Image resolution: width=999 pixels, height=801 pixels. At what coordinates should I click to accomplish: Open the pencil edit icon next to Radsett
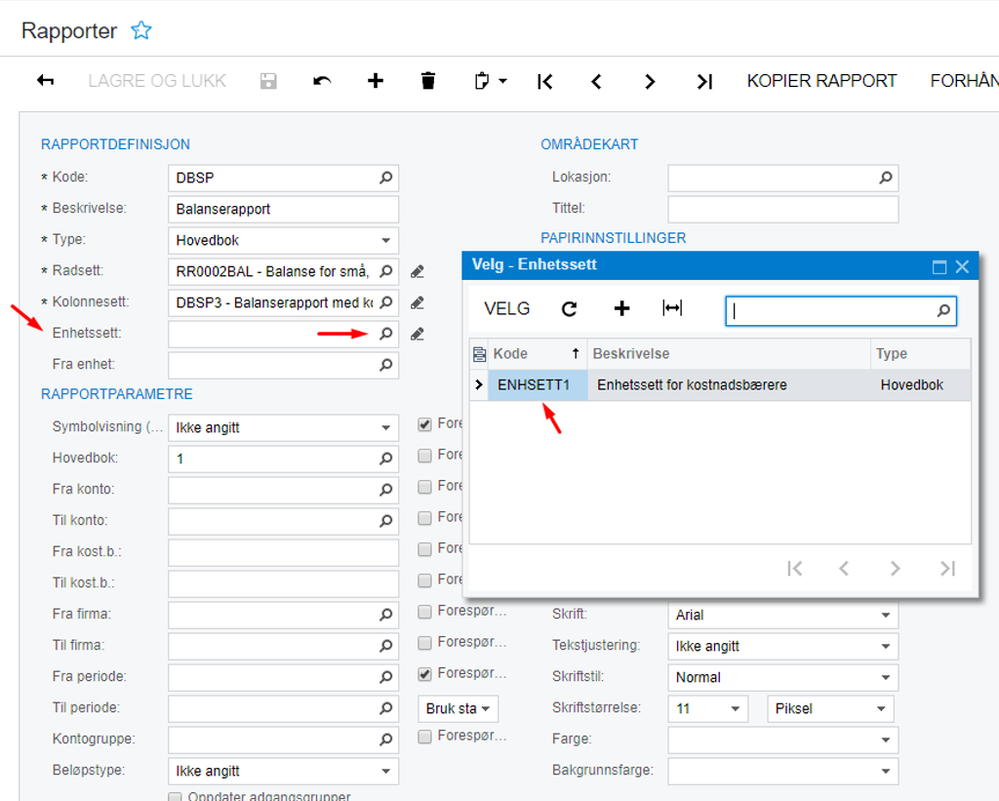pyautogui.click(x=417, y=271)
